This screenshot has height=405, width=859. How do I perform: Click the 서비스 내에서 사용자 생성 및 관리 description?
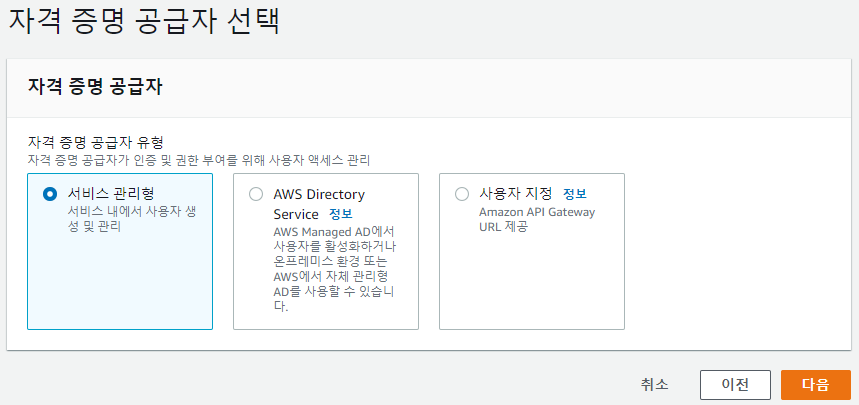131,219
